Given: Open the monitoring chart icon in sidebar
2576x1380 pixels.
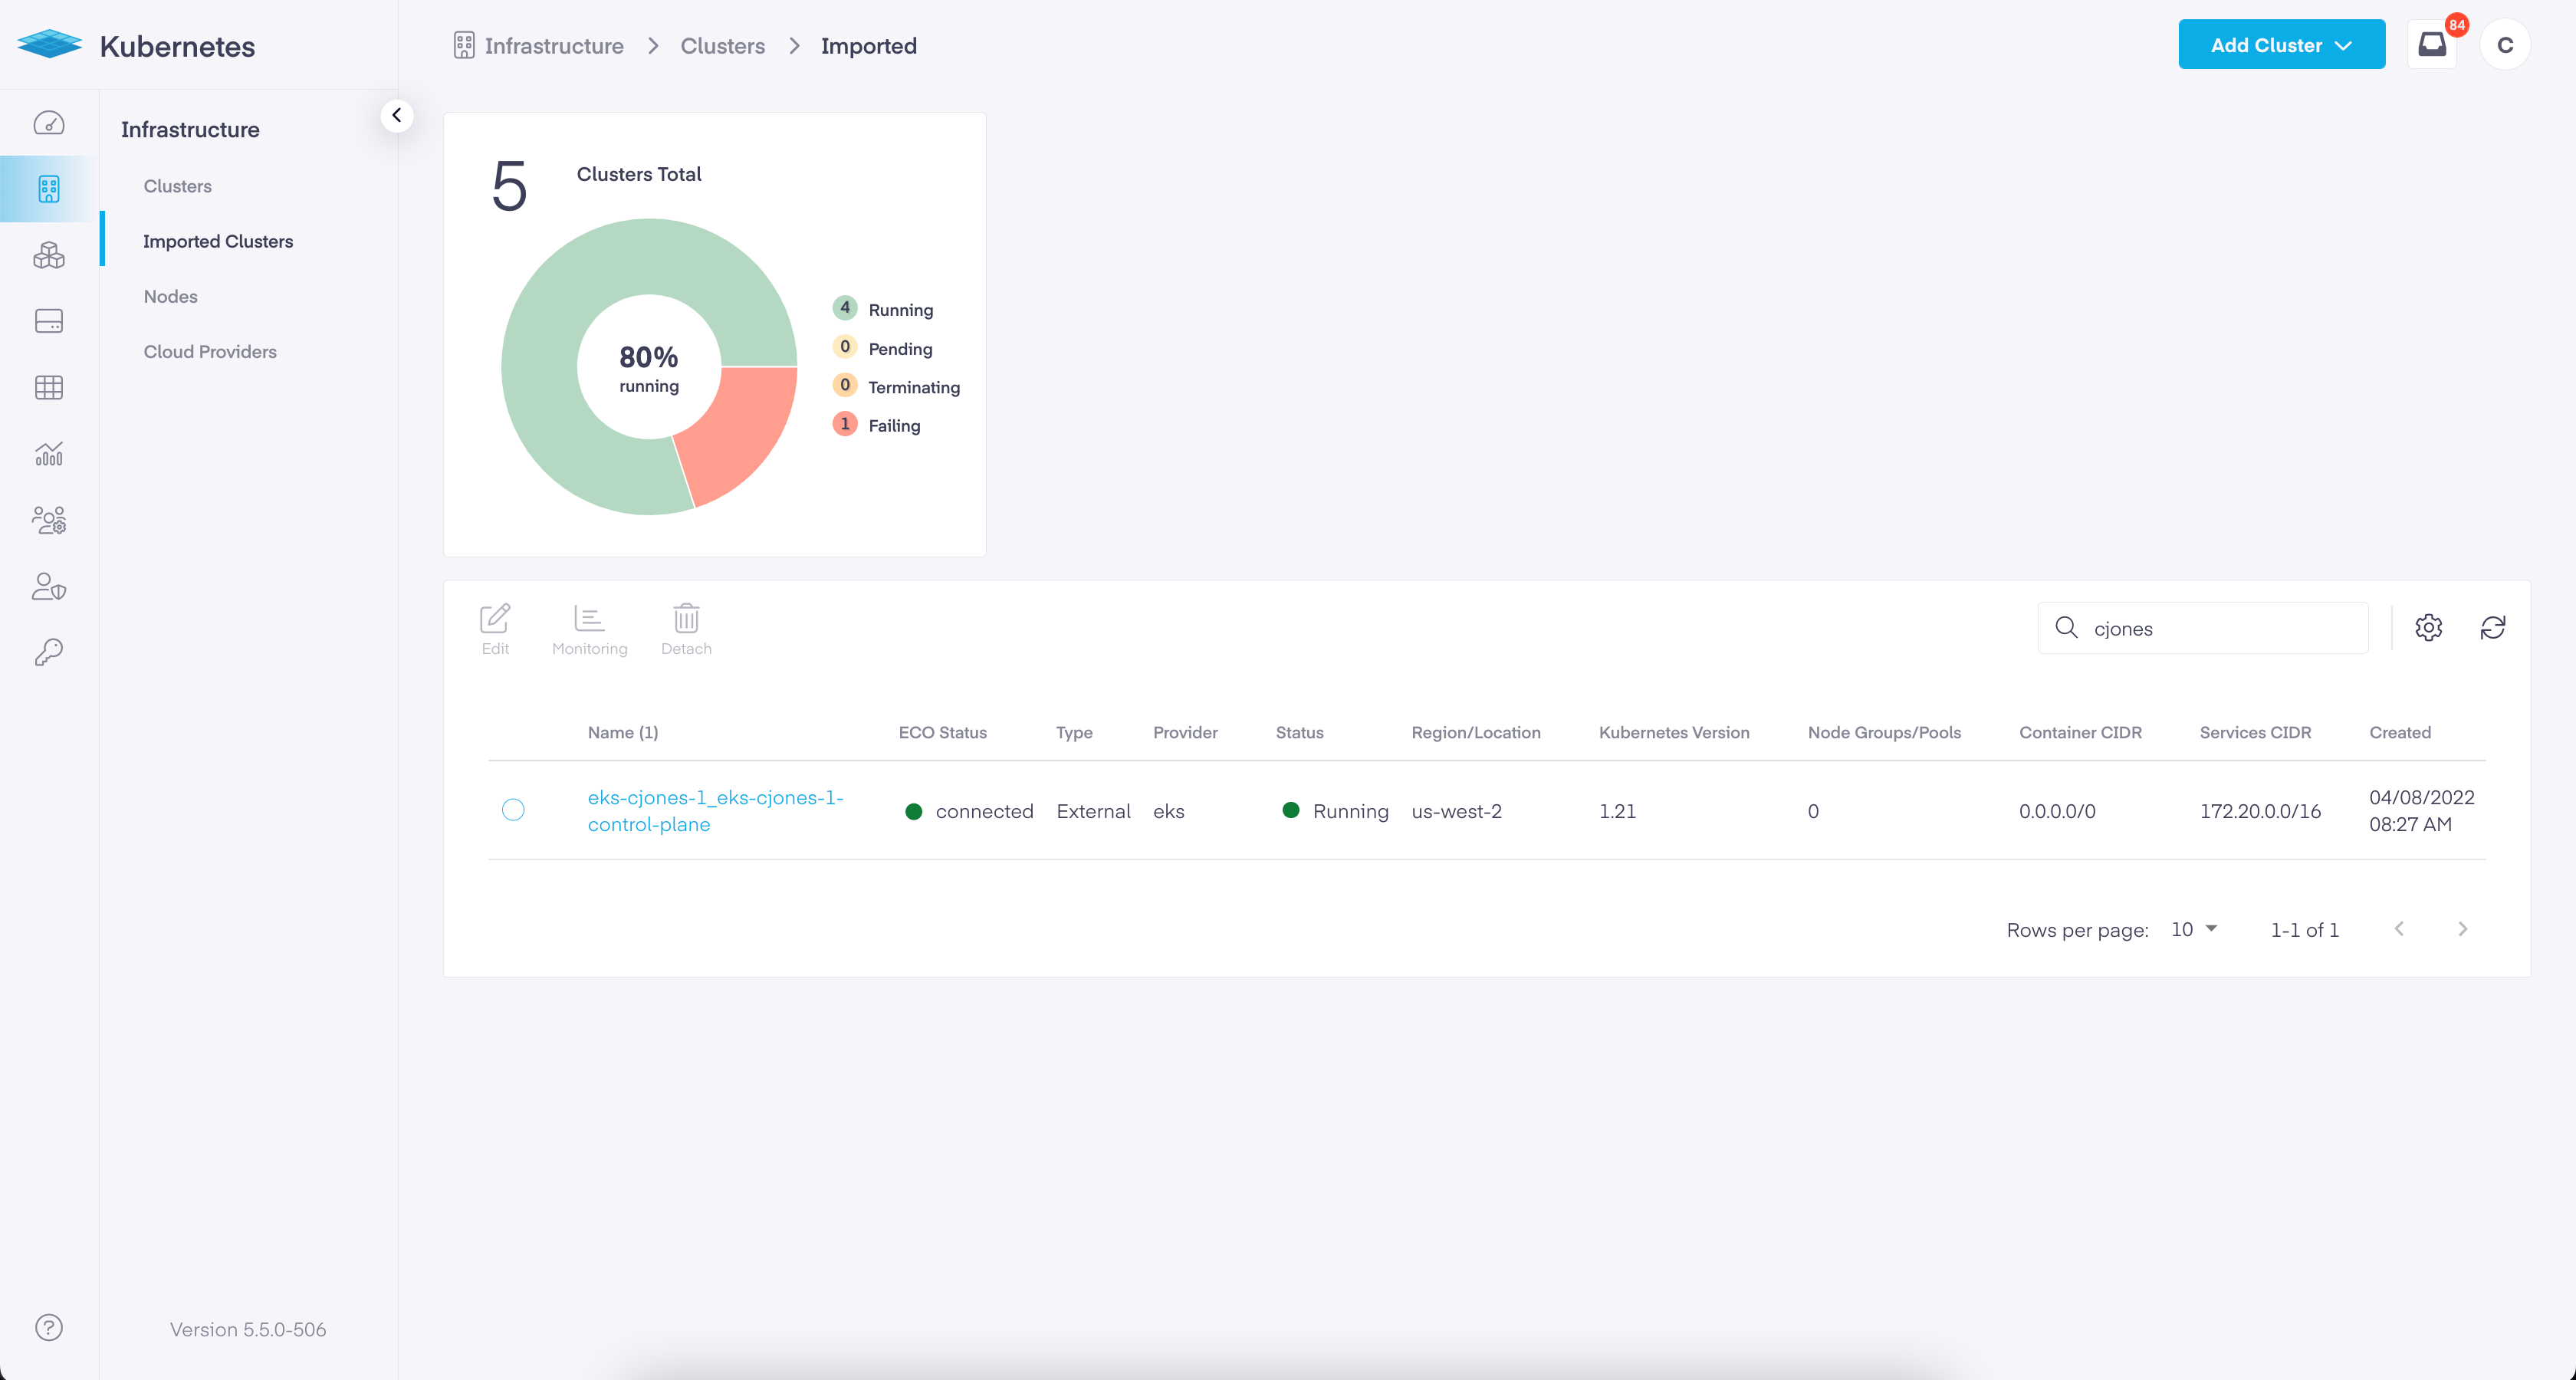Looking at the screenshot, I should point(49,454).
